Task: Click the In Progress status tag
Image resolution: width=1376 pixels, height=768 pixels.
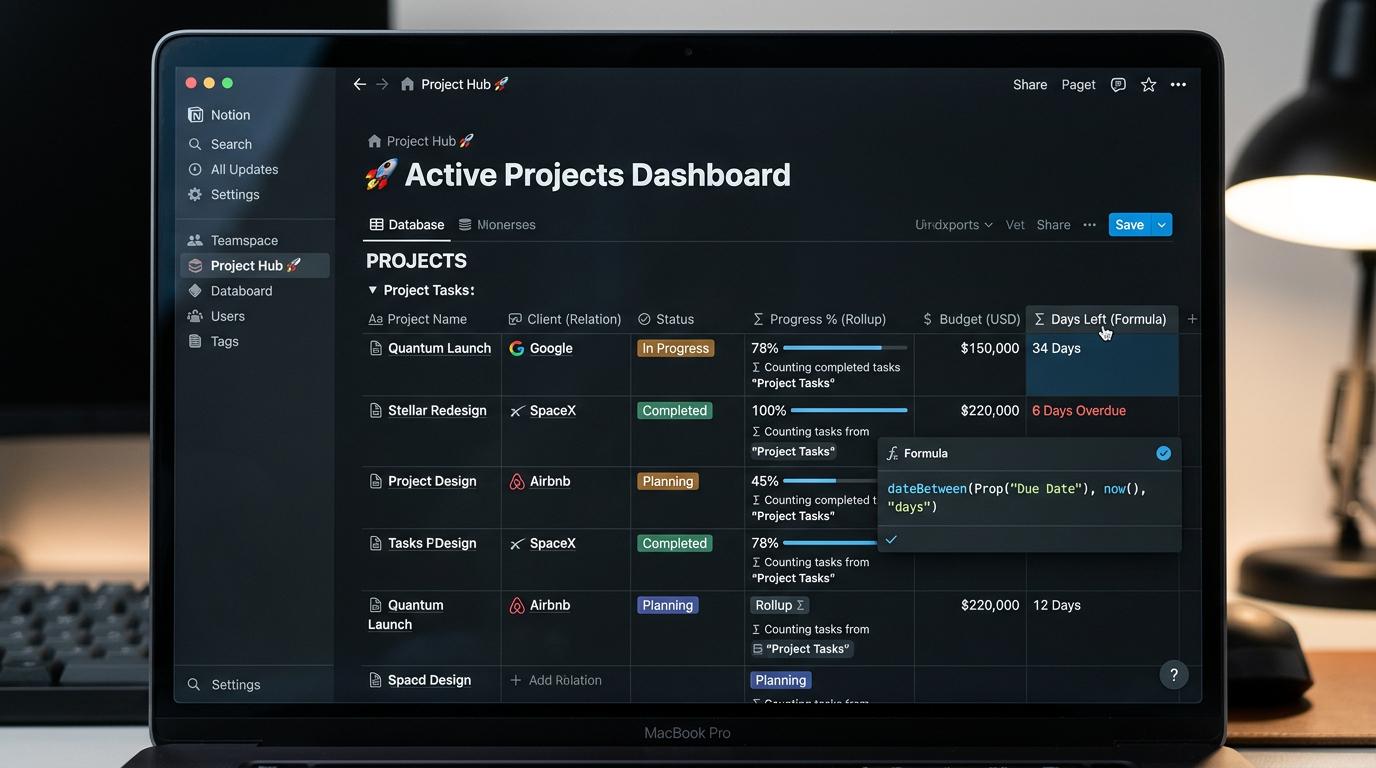Action: coord(676,348)
